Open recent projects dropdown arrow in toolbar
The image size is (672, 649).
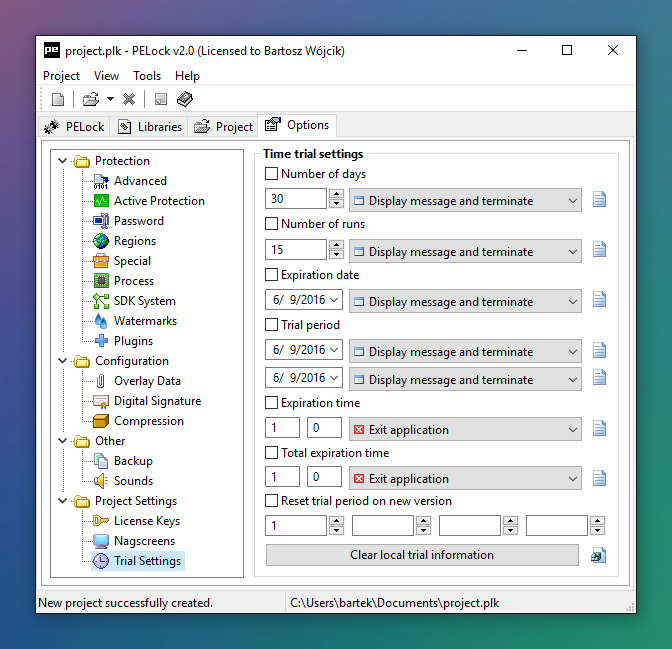click(x=110, y=99)
